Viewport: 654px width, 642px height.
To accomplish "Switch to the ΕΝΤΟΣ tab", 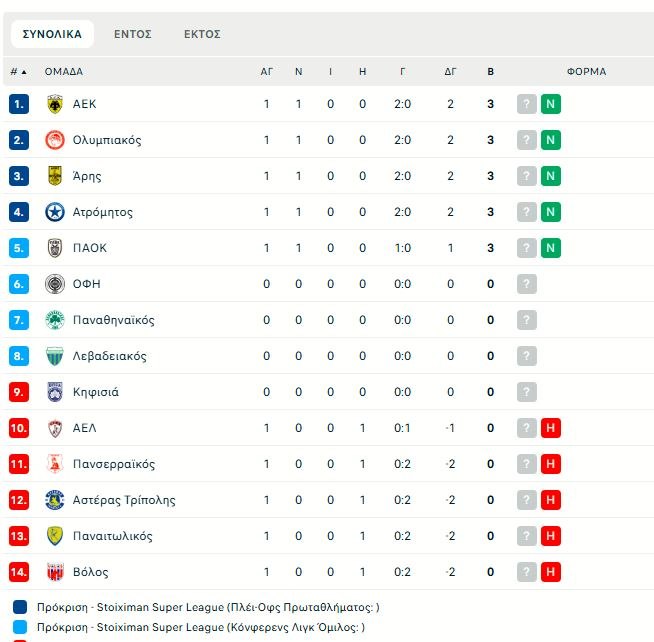I will tap(132, 34).
